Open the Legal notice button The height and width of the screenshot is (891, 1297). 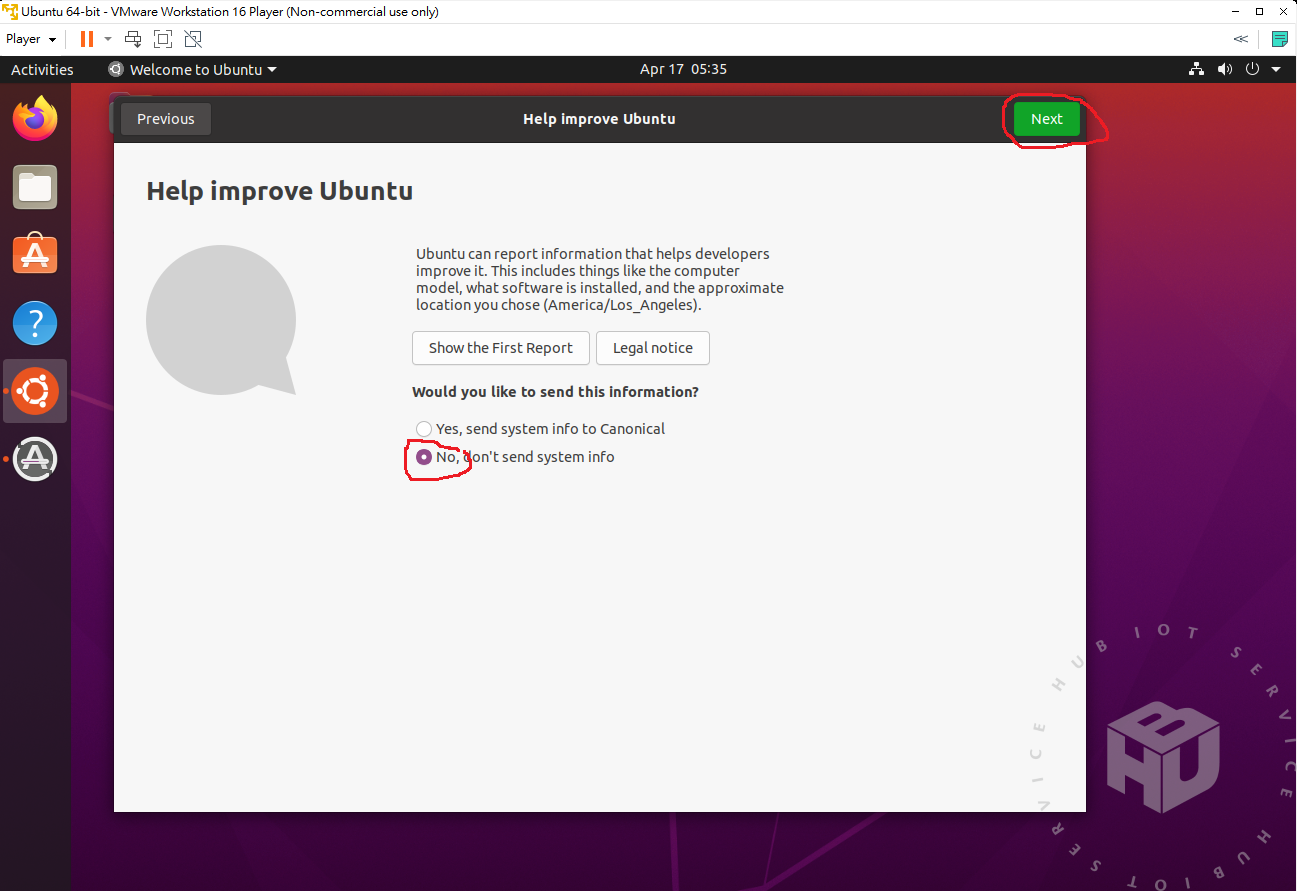tap(653, 348)
